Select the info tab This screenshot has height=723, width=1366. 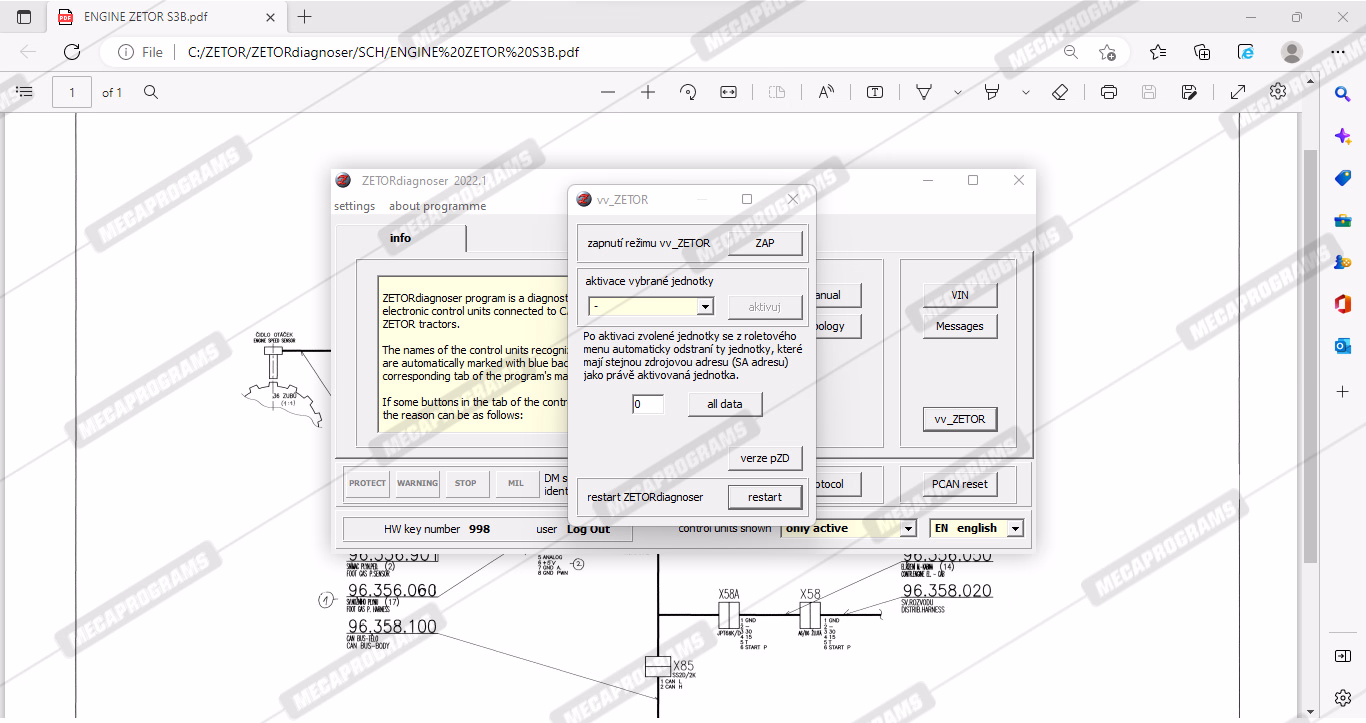[401, 238]
